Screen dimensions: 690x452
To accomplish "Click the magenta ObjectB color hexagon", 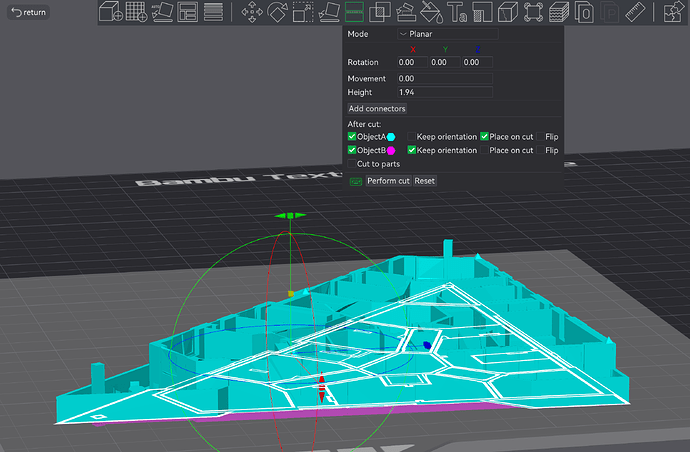I will (391, 151).
